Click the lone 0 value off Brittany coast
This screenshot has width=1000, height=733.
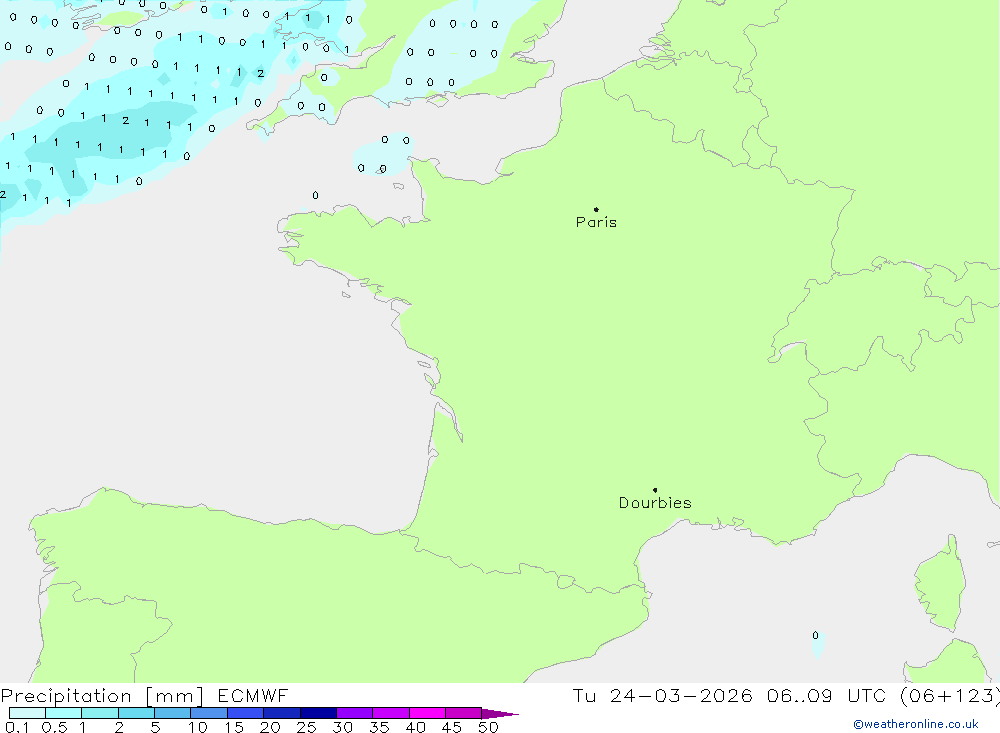(315, 195)
